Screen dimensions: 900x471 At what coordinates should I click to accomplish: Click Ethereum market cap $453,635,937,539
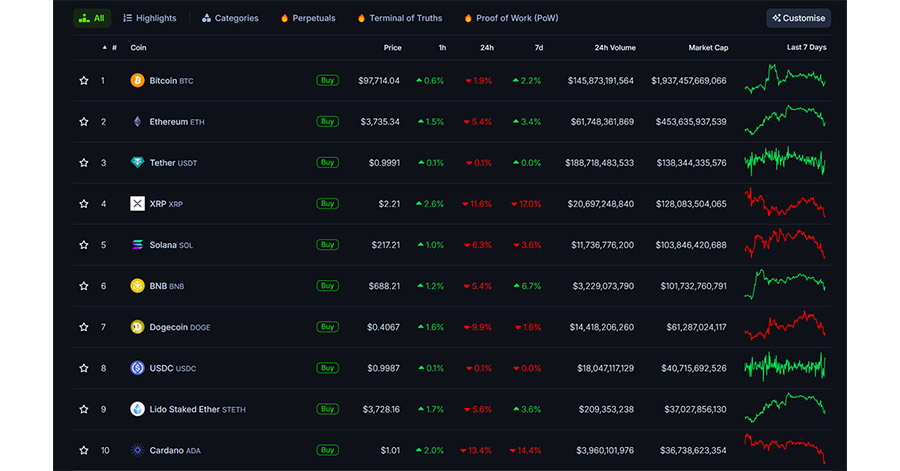click(x=691, y=122)
